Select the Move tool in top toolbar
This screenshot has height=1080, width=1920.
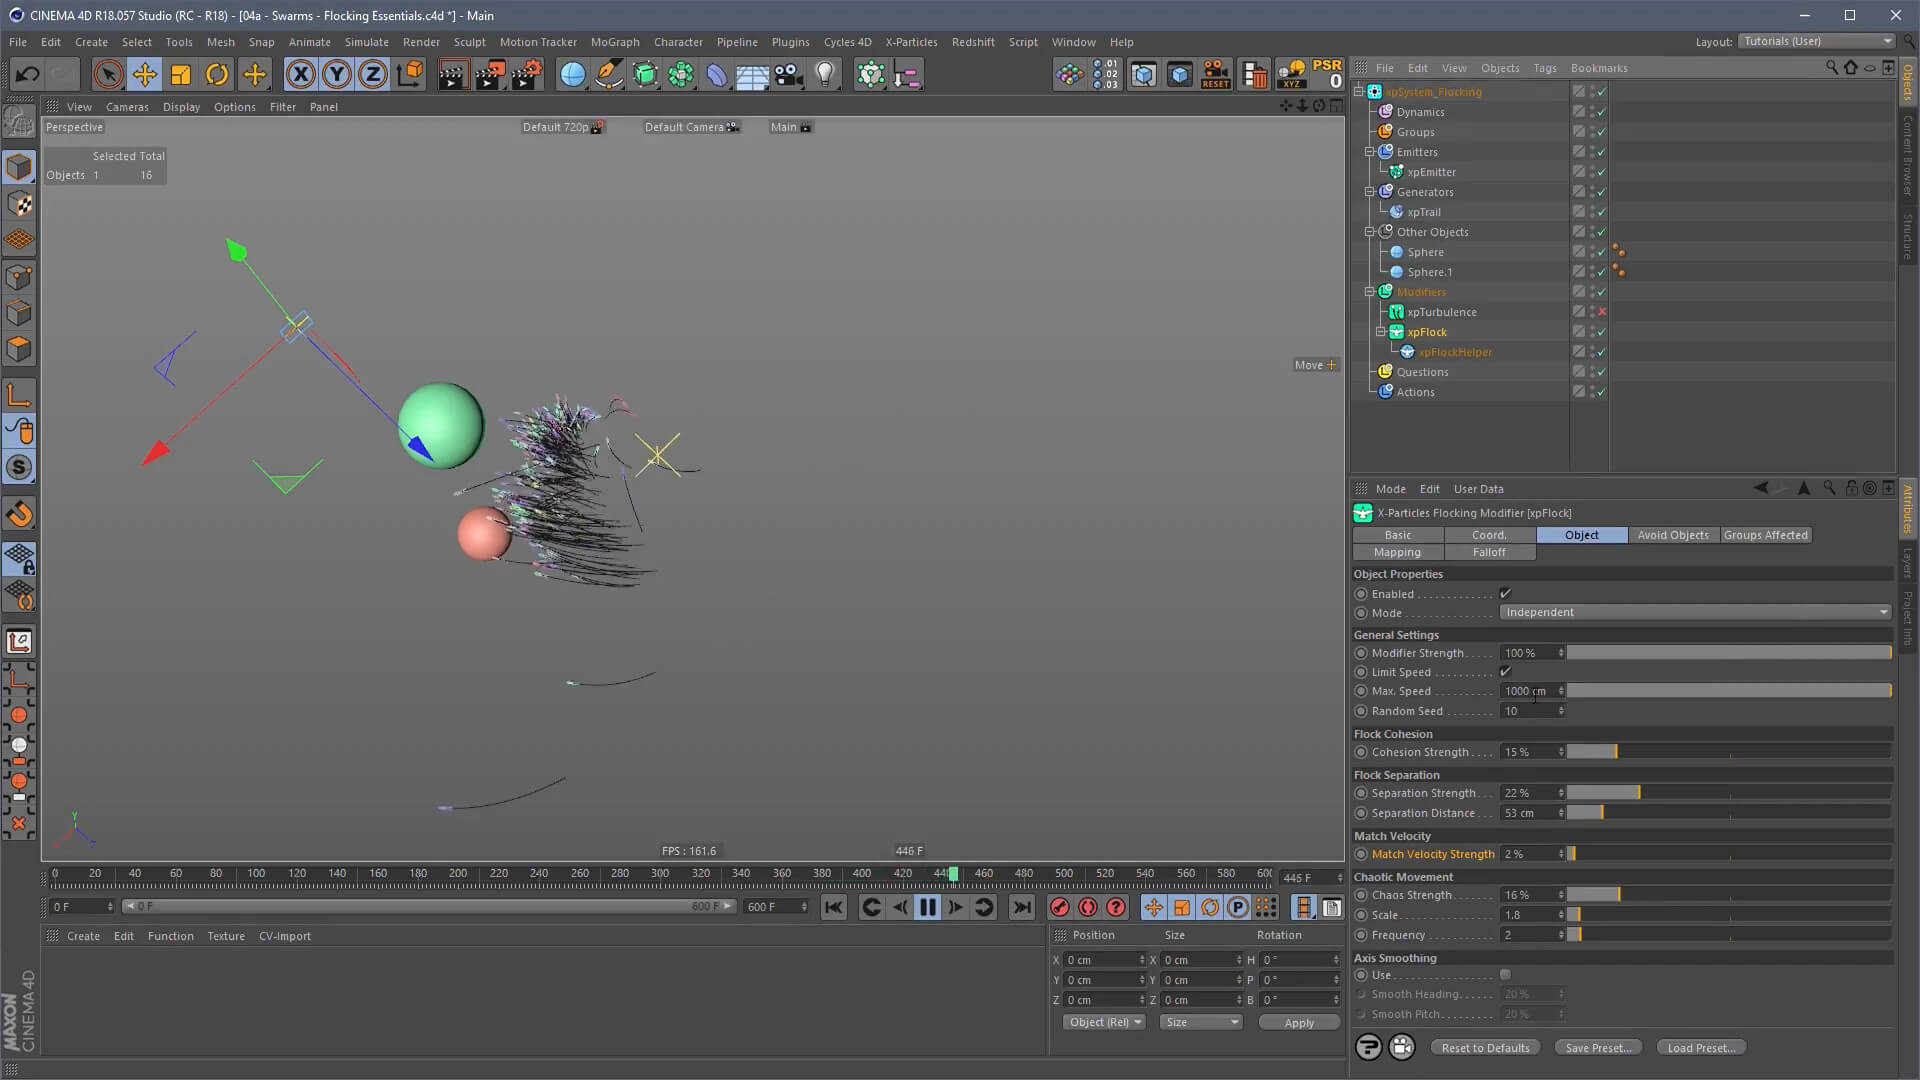pos(145,74)
